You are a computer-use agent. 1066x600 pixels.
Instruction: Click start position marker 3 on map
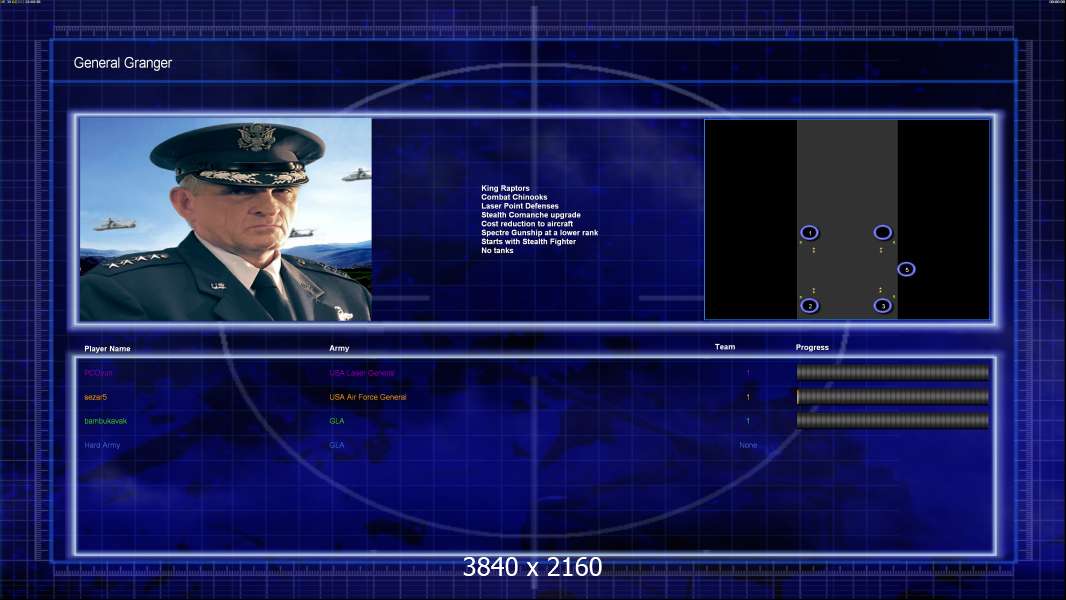click(882, 306)
